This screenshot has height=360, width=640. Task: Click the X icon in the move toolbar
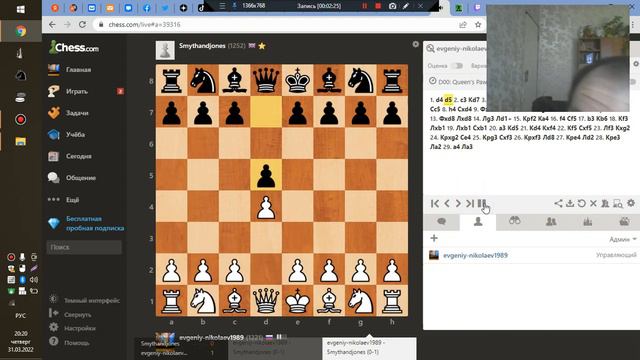pos(593,203)
